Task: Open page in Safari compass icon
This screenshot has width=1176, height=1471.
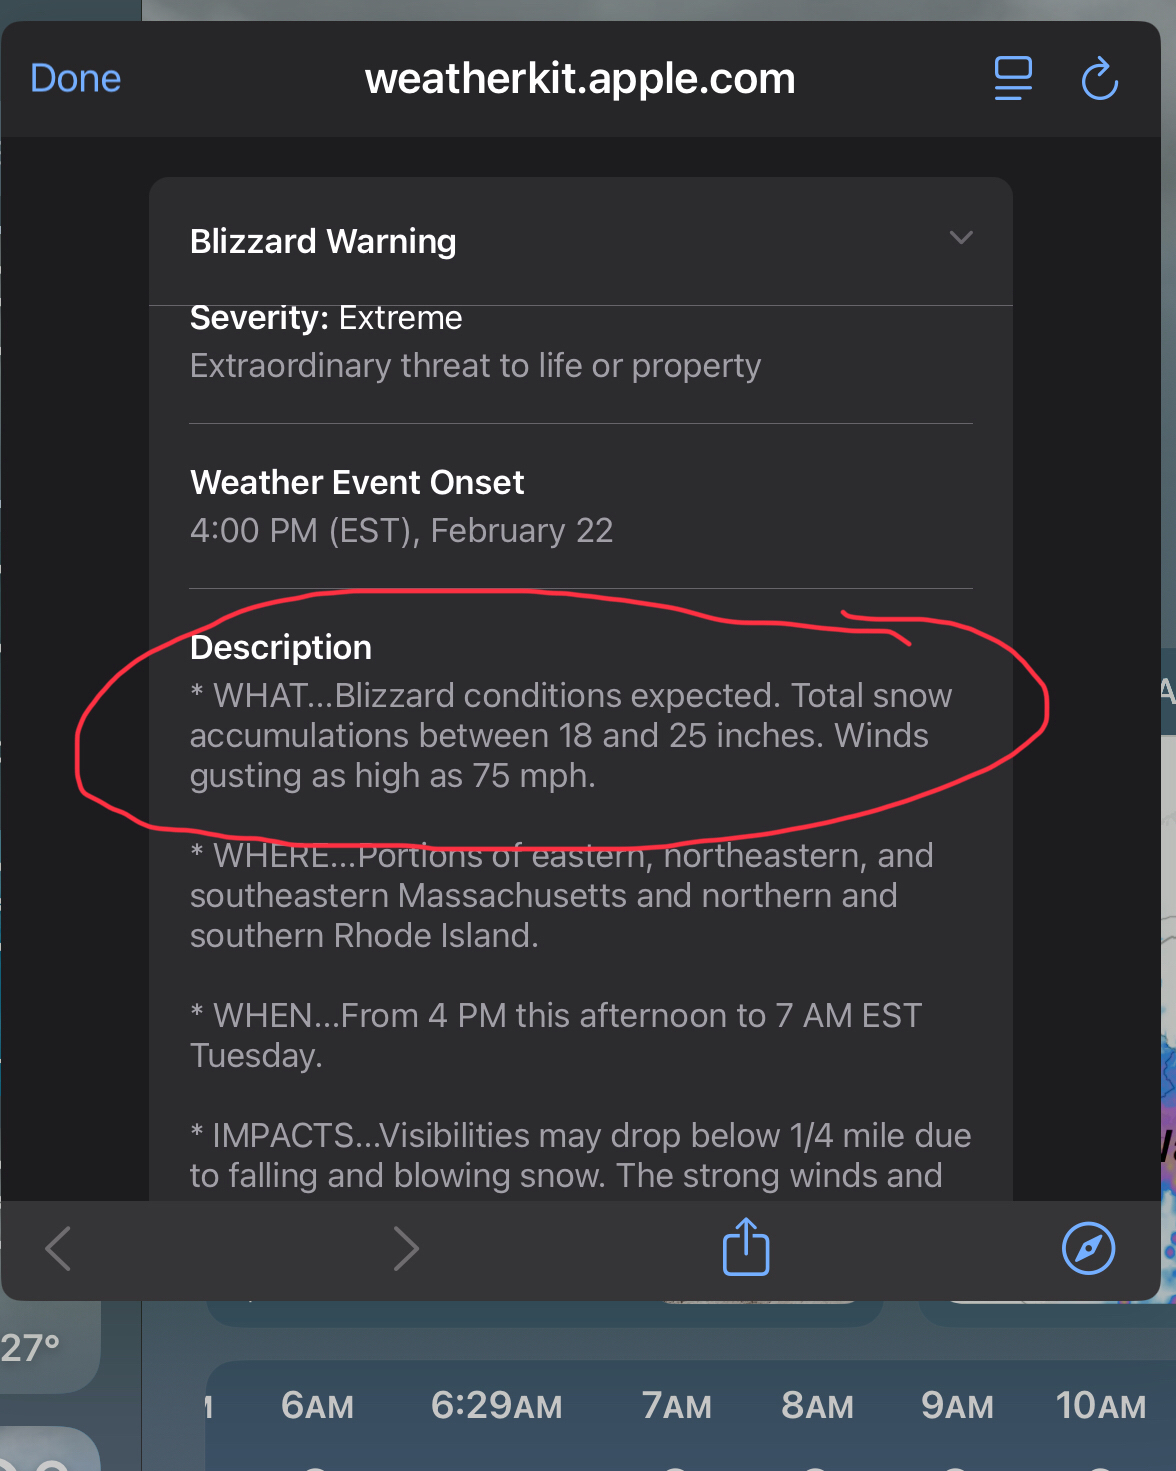Action: 1088,1248
